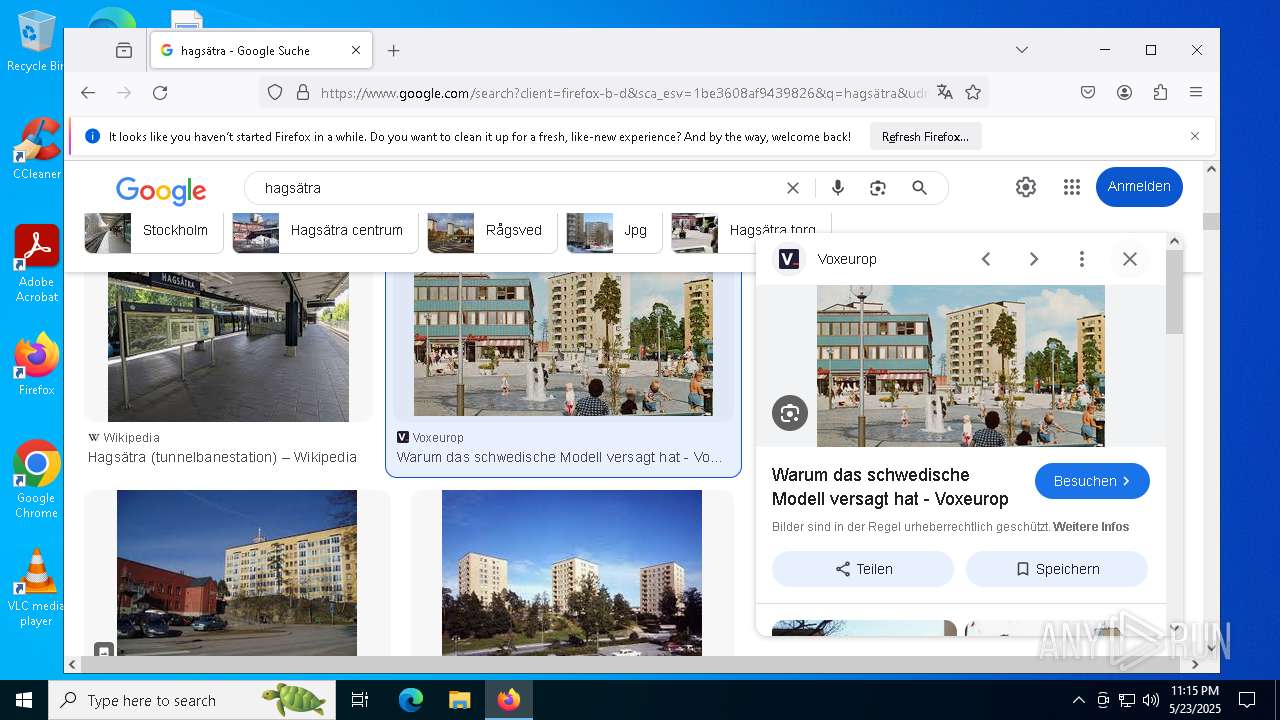Screen dimensions: 1280x720
Task: Click the site padlock icon
Action: pyautogui.click(x=303, y=93)
